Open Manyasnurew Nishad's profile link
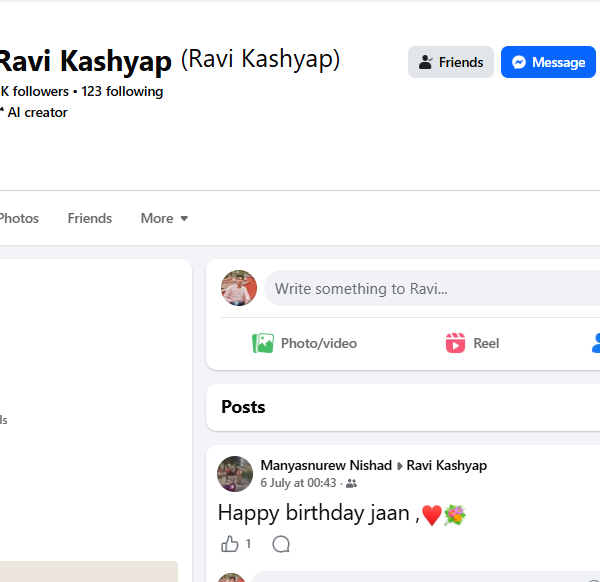600x582 pixels. tap(326, 465)
